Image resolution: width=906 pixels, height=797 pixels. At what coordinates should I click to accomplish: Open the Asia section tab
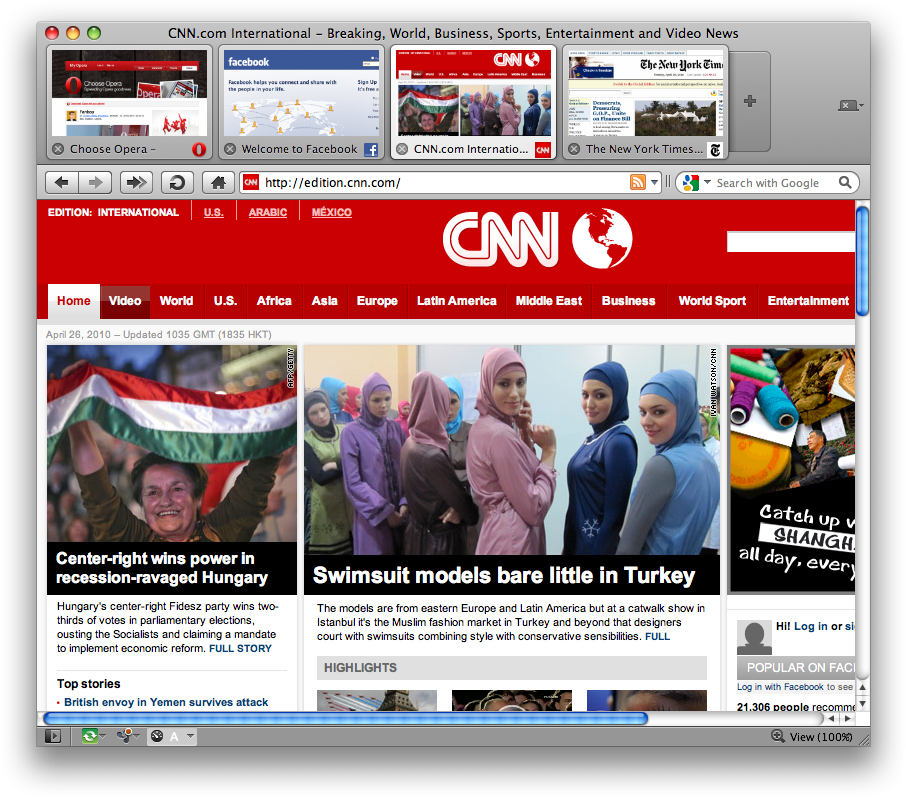pyautogui.click(x=325, y=301)
